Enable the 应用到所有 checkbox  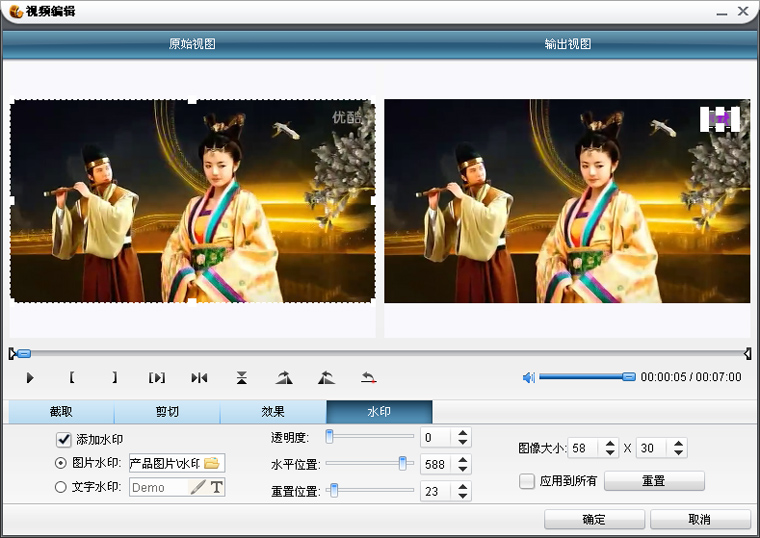click(527, 481)
